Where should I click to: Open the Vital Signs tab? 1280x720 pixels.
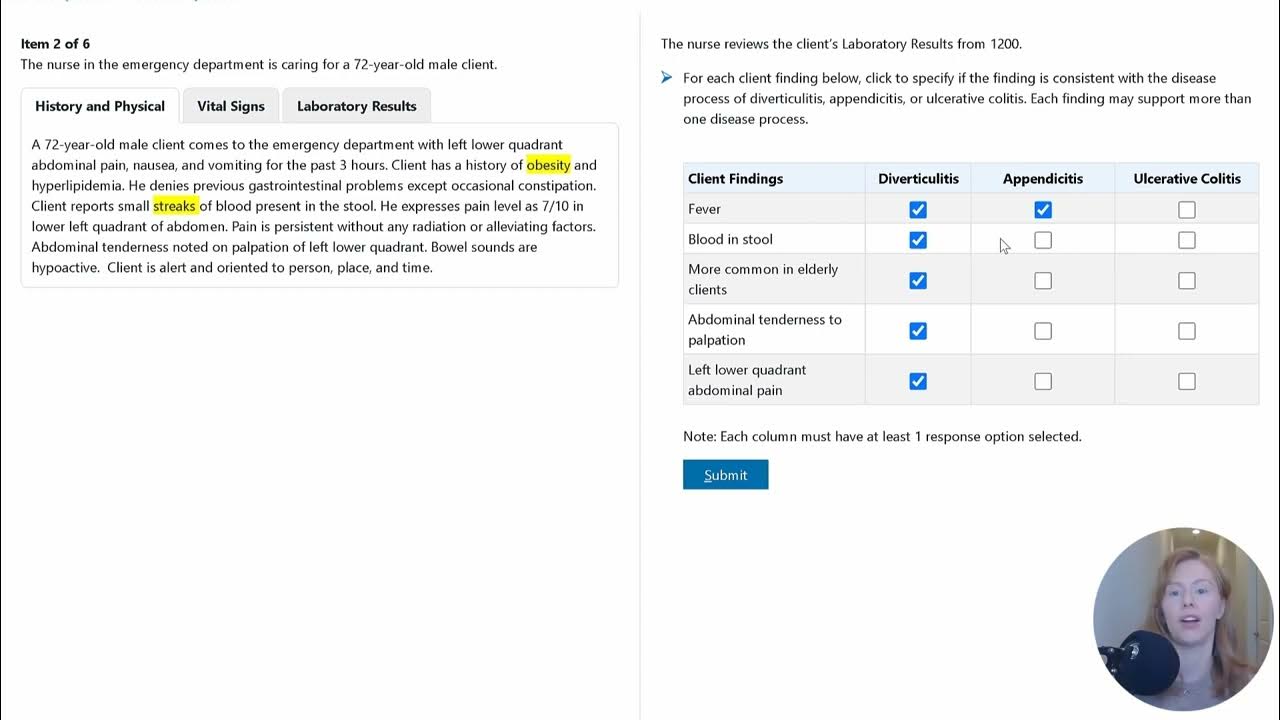pyautogui.click(x=231, y=106)
